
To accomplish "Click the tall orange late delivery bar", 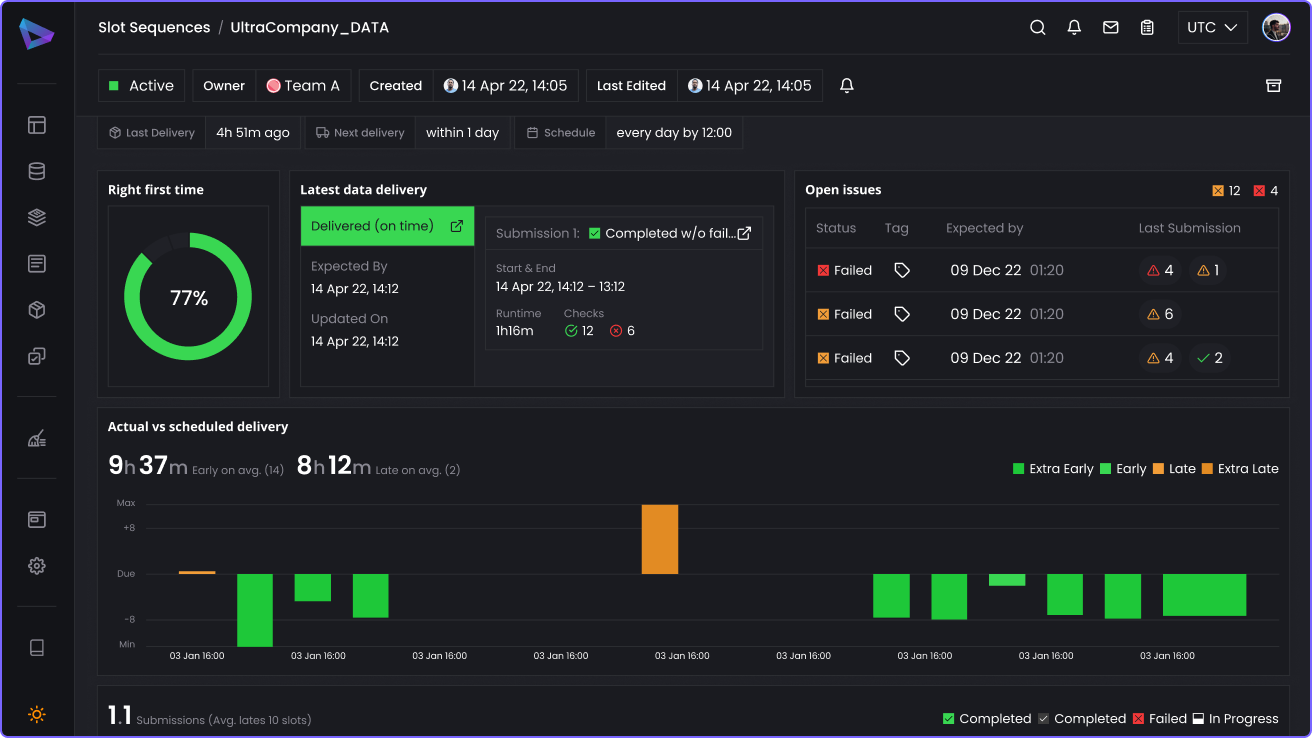I will pyautogui.click(x=659, y=539).
